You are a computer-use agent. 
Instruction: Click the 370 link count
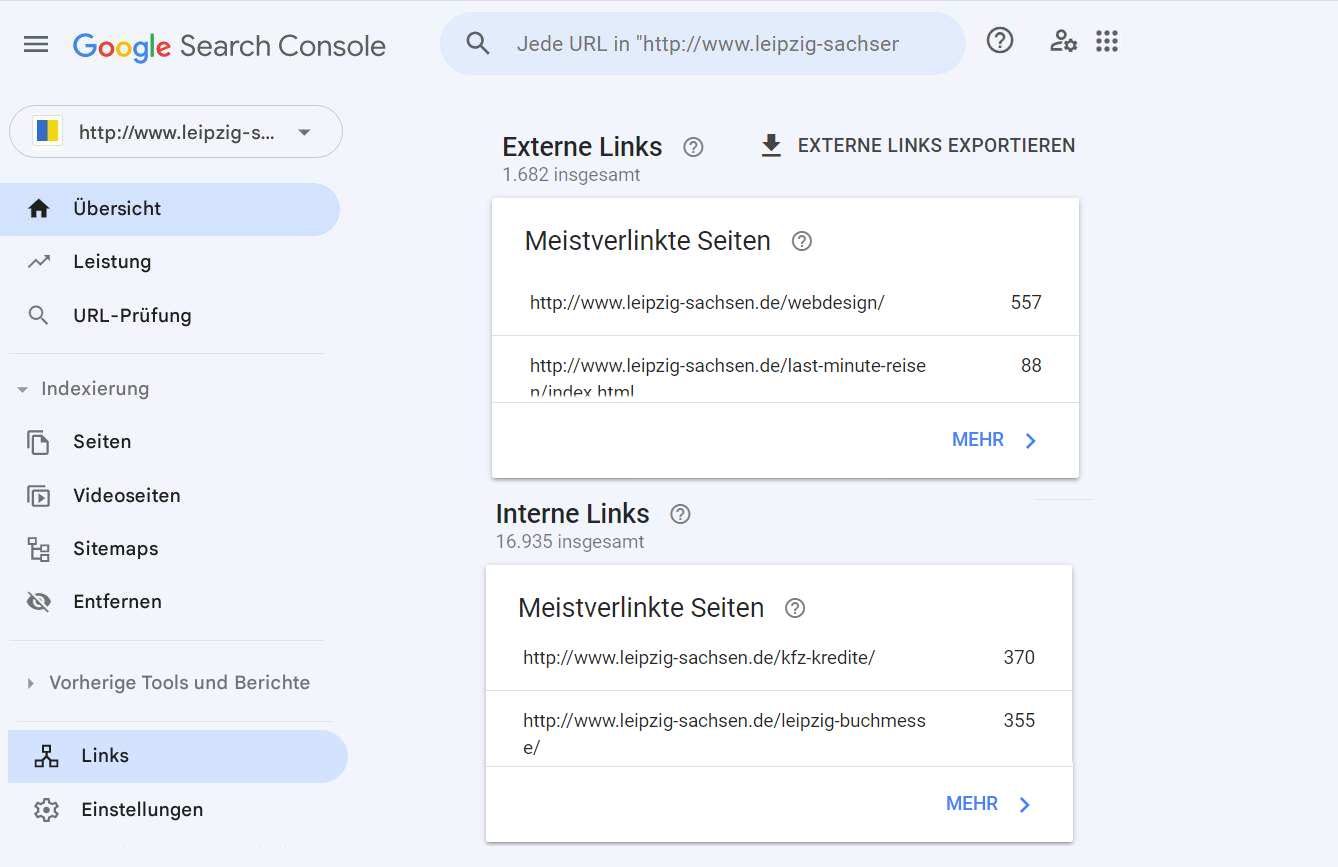(1019, 658)
